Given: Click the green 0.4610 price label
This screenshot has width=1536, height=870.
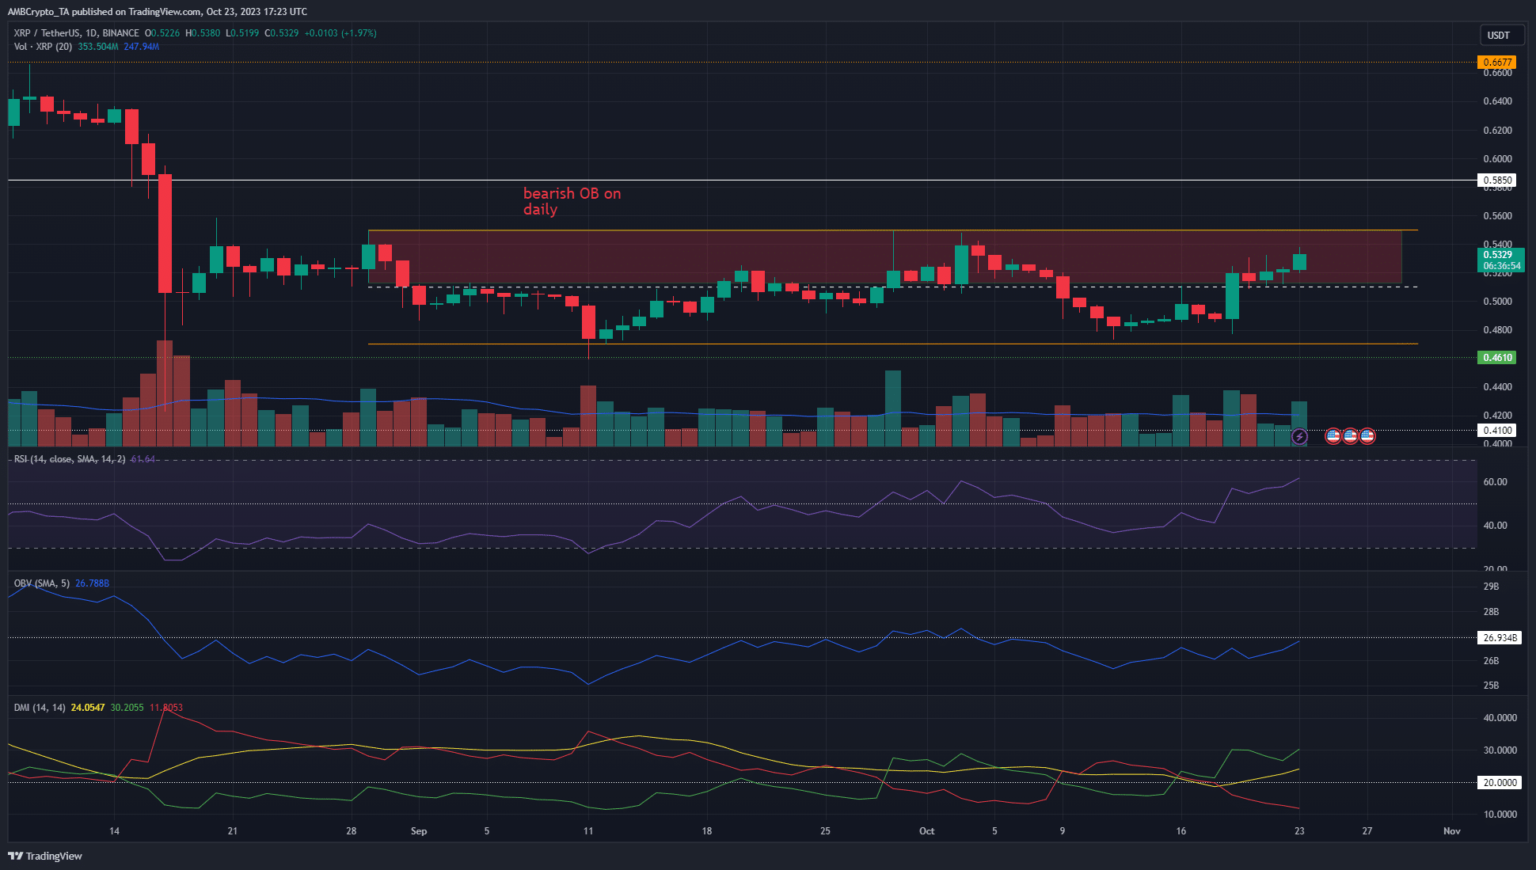Looking at the screenshot, I should (x=1497, y=357).
